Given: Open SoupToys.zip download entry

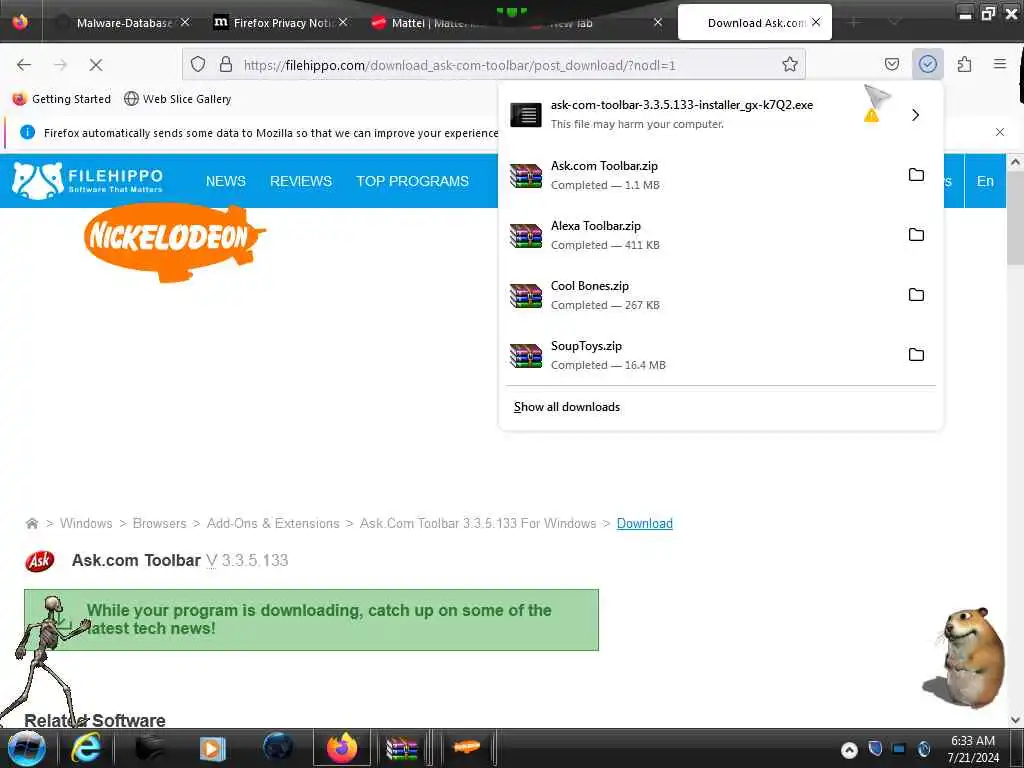Looking at the screenshot, I should (699, 355).
